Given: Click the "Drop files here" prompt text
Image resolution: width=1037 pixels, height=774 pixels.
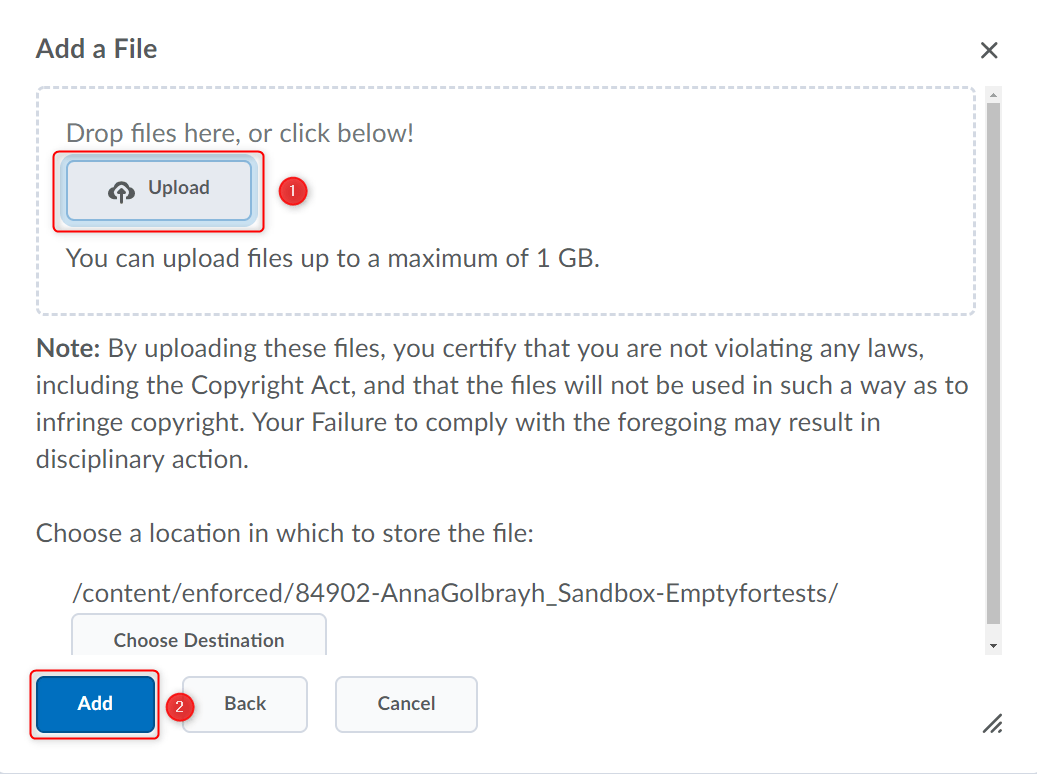Looking at the screenshot, I should point(240,133).
